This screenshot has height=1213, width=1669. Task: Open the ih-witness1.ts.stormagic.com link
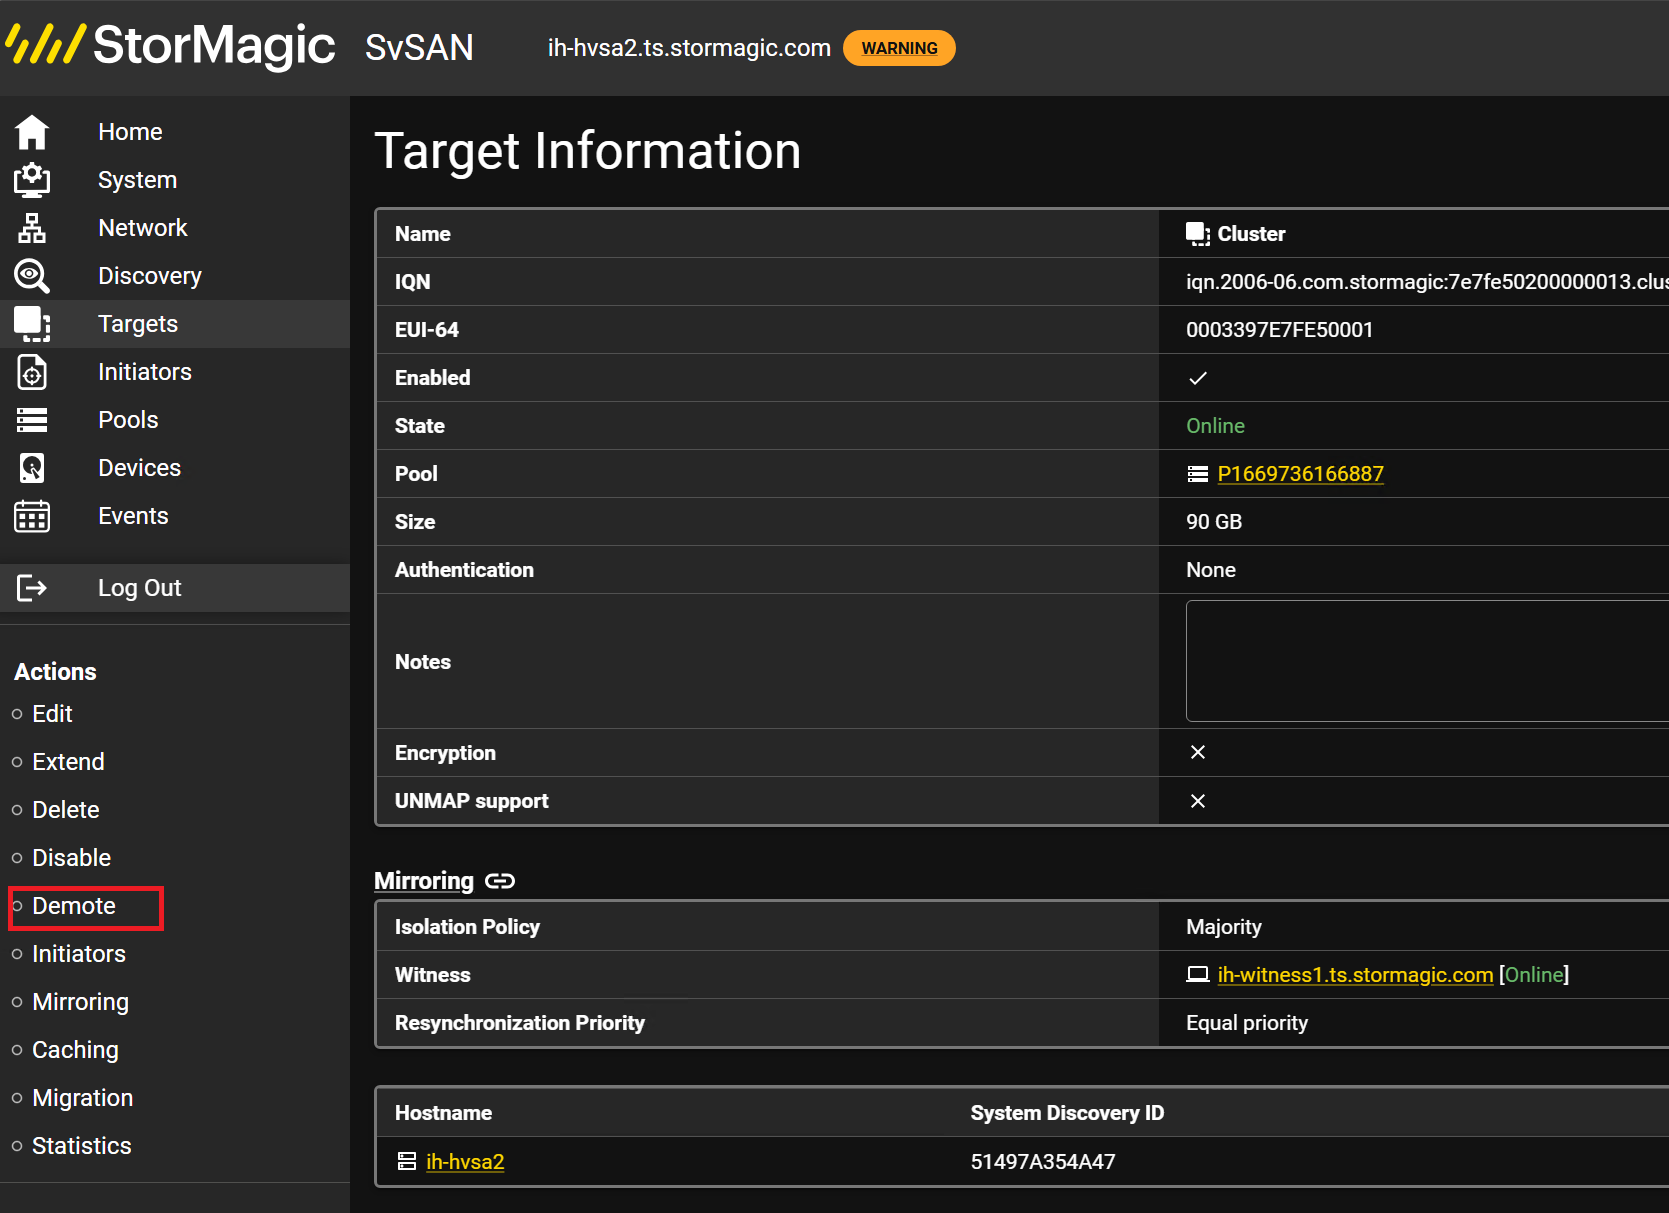click(1355, 975)
